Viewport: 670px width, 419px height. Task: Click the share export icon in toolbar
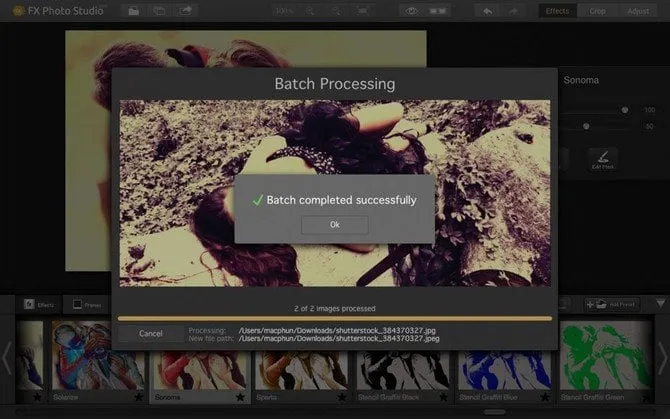186,11
